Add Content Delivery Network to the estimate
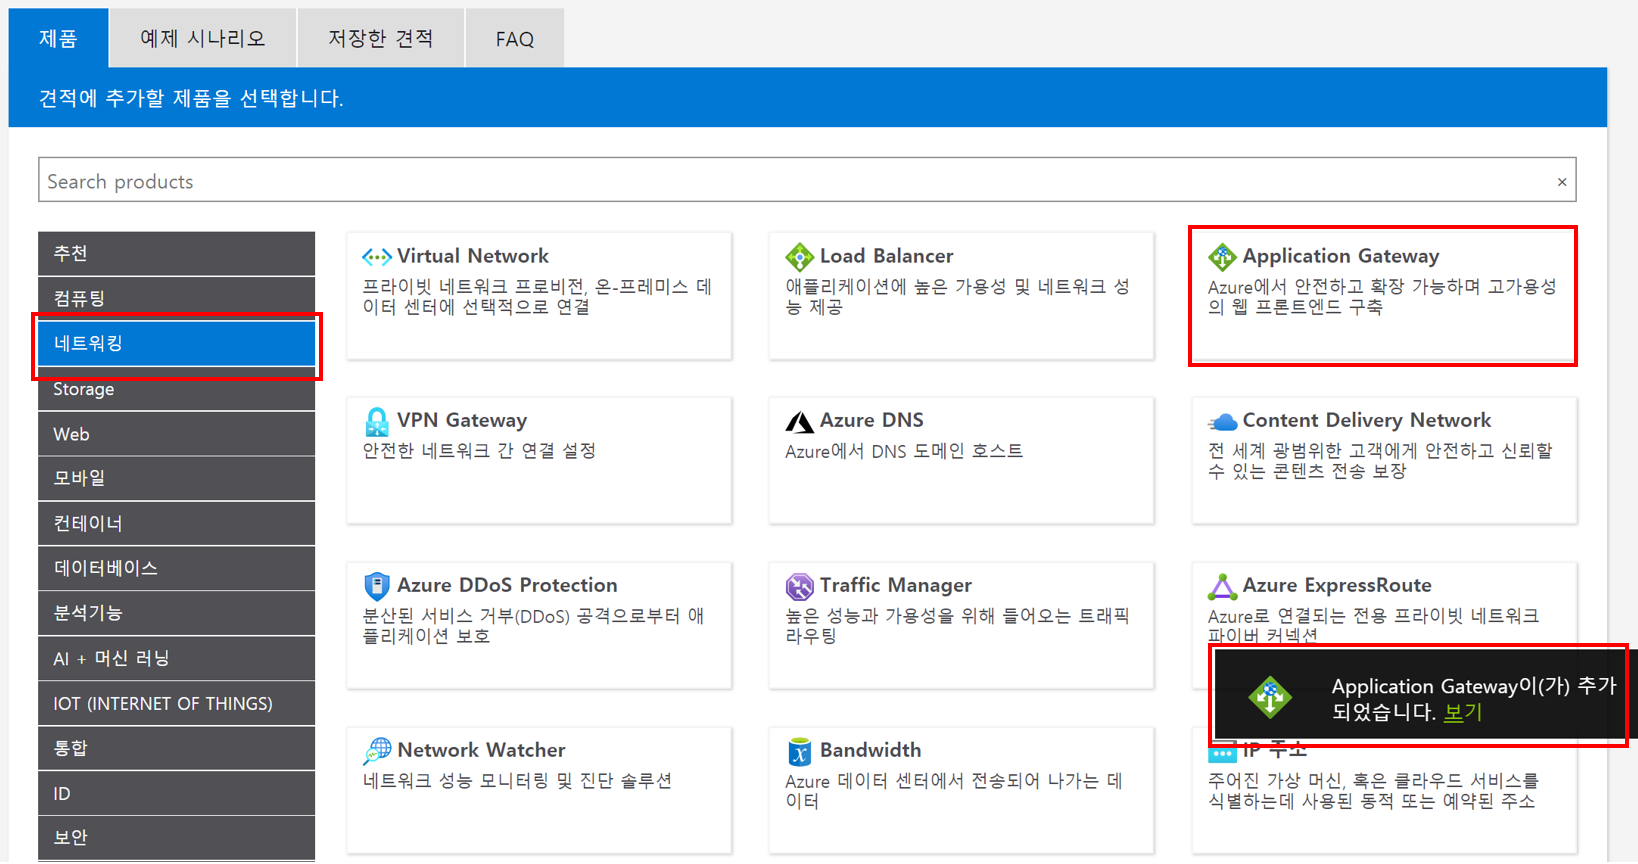This screenshot has width=1638, height=864. (x=1384, y=460)
